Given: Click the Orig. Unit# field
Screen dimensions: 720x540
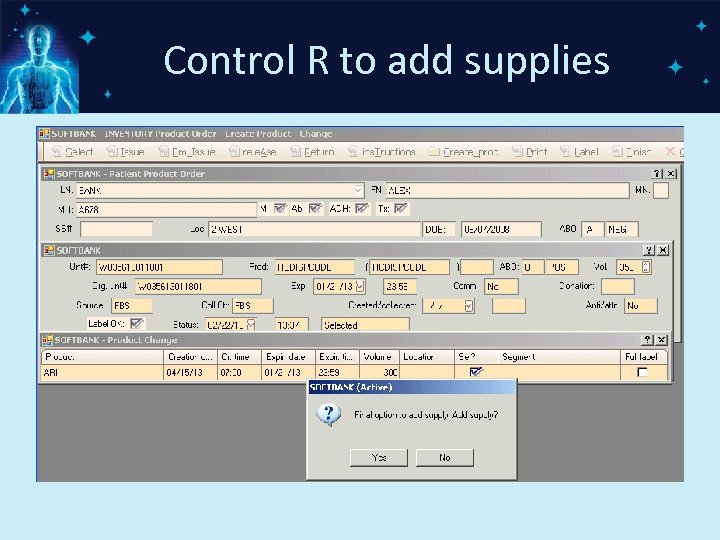Looking at the screenshot, I should pyautogui.click(x=198, y=286).
